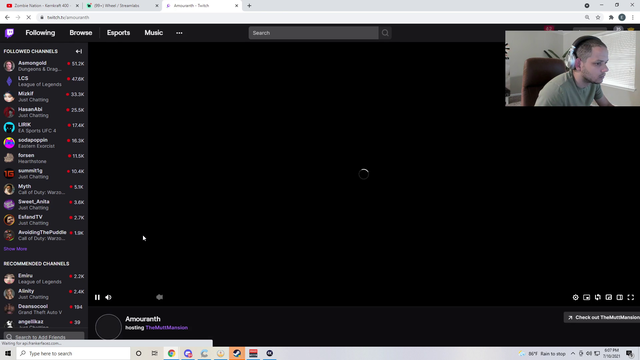Click Amouranth's profile avatar circle
640x360 pixels.
pos(108,327)
